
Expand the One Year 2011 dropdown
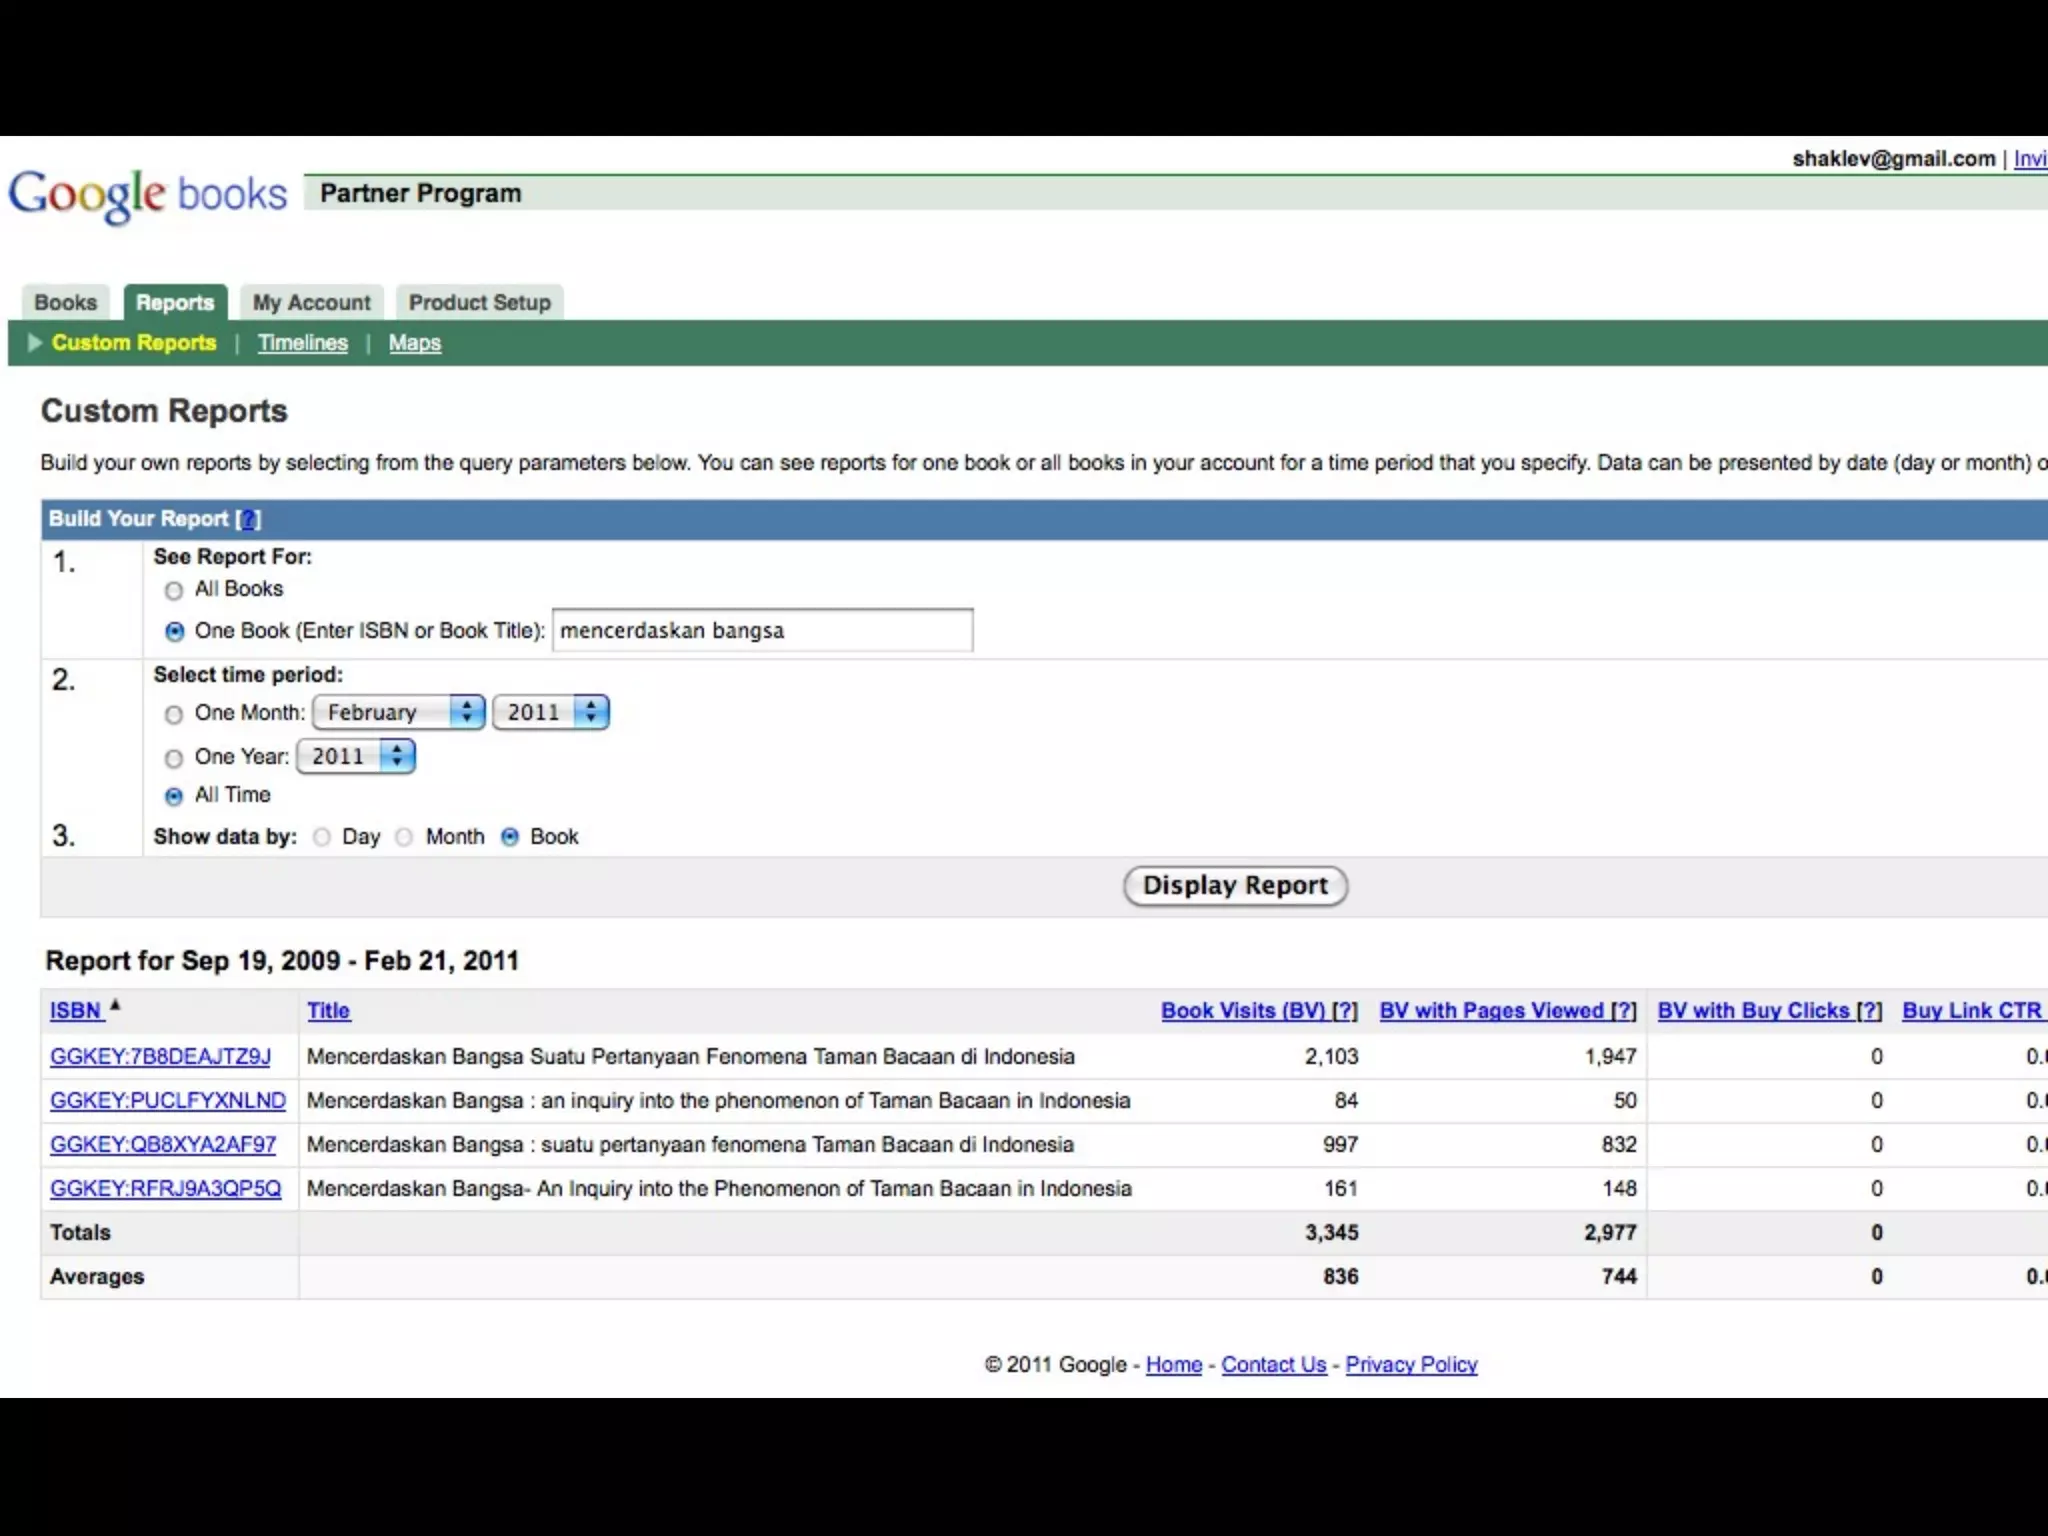[x=355, y=756]
